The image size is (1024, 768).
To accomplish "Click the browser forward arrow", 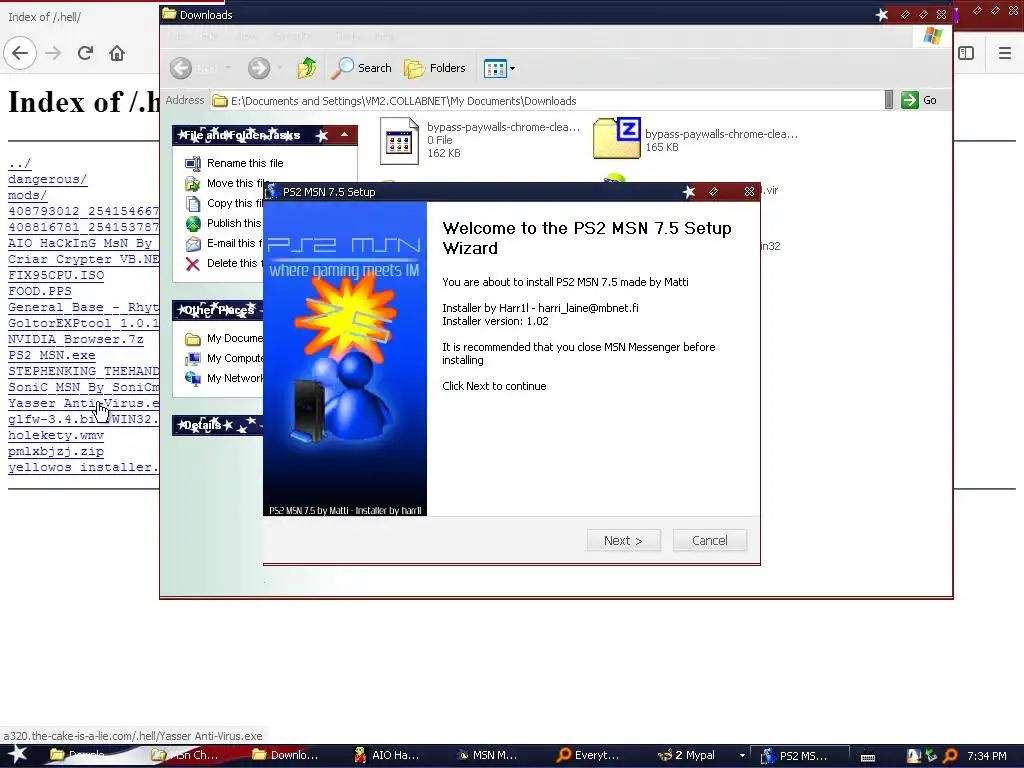I will (53, 53).
